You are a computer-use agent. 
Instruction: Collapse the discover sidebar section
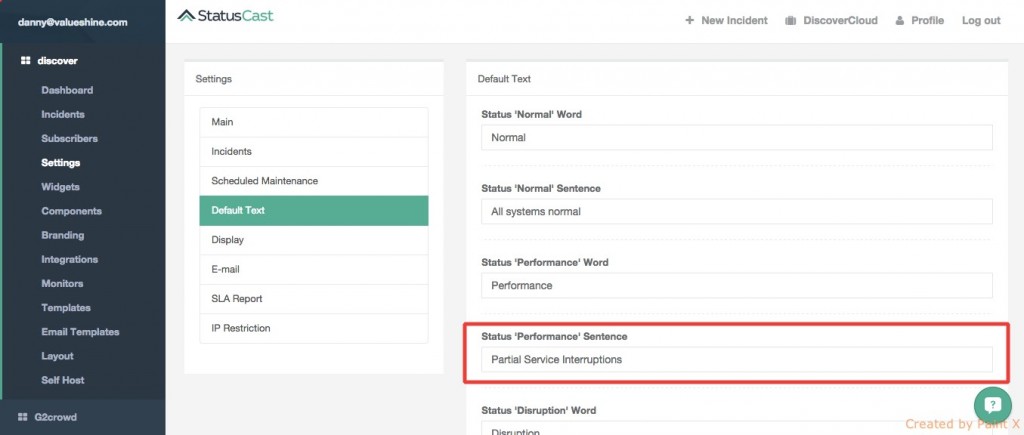[57, 61]
